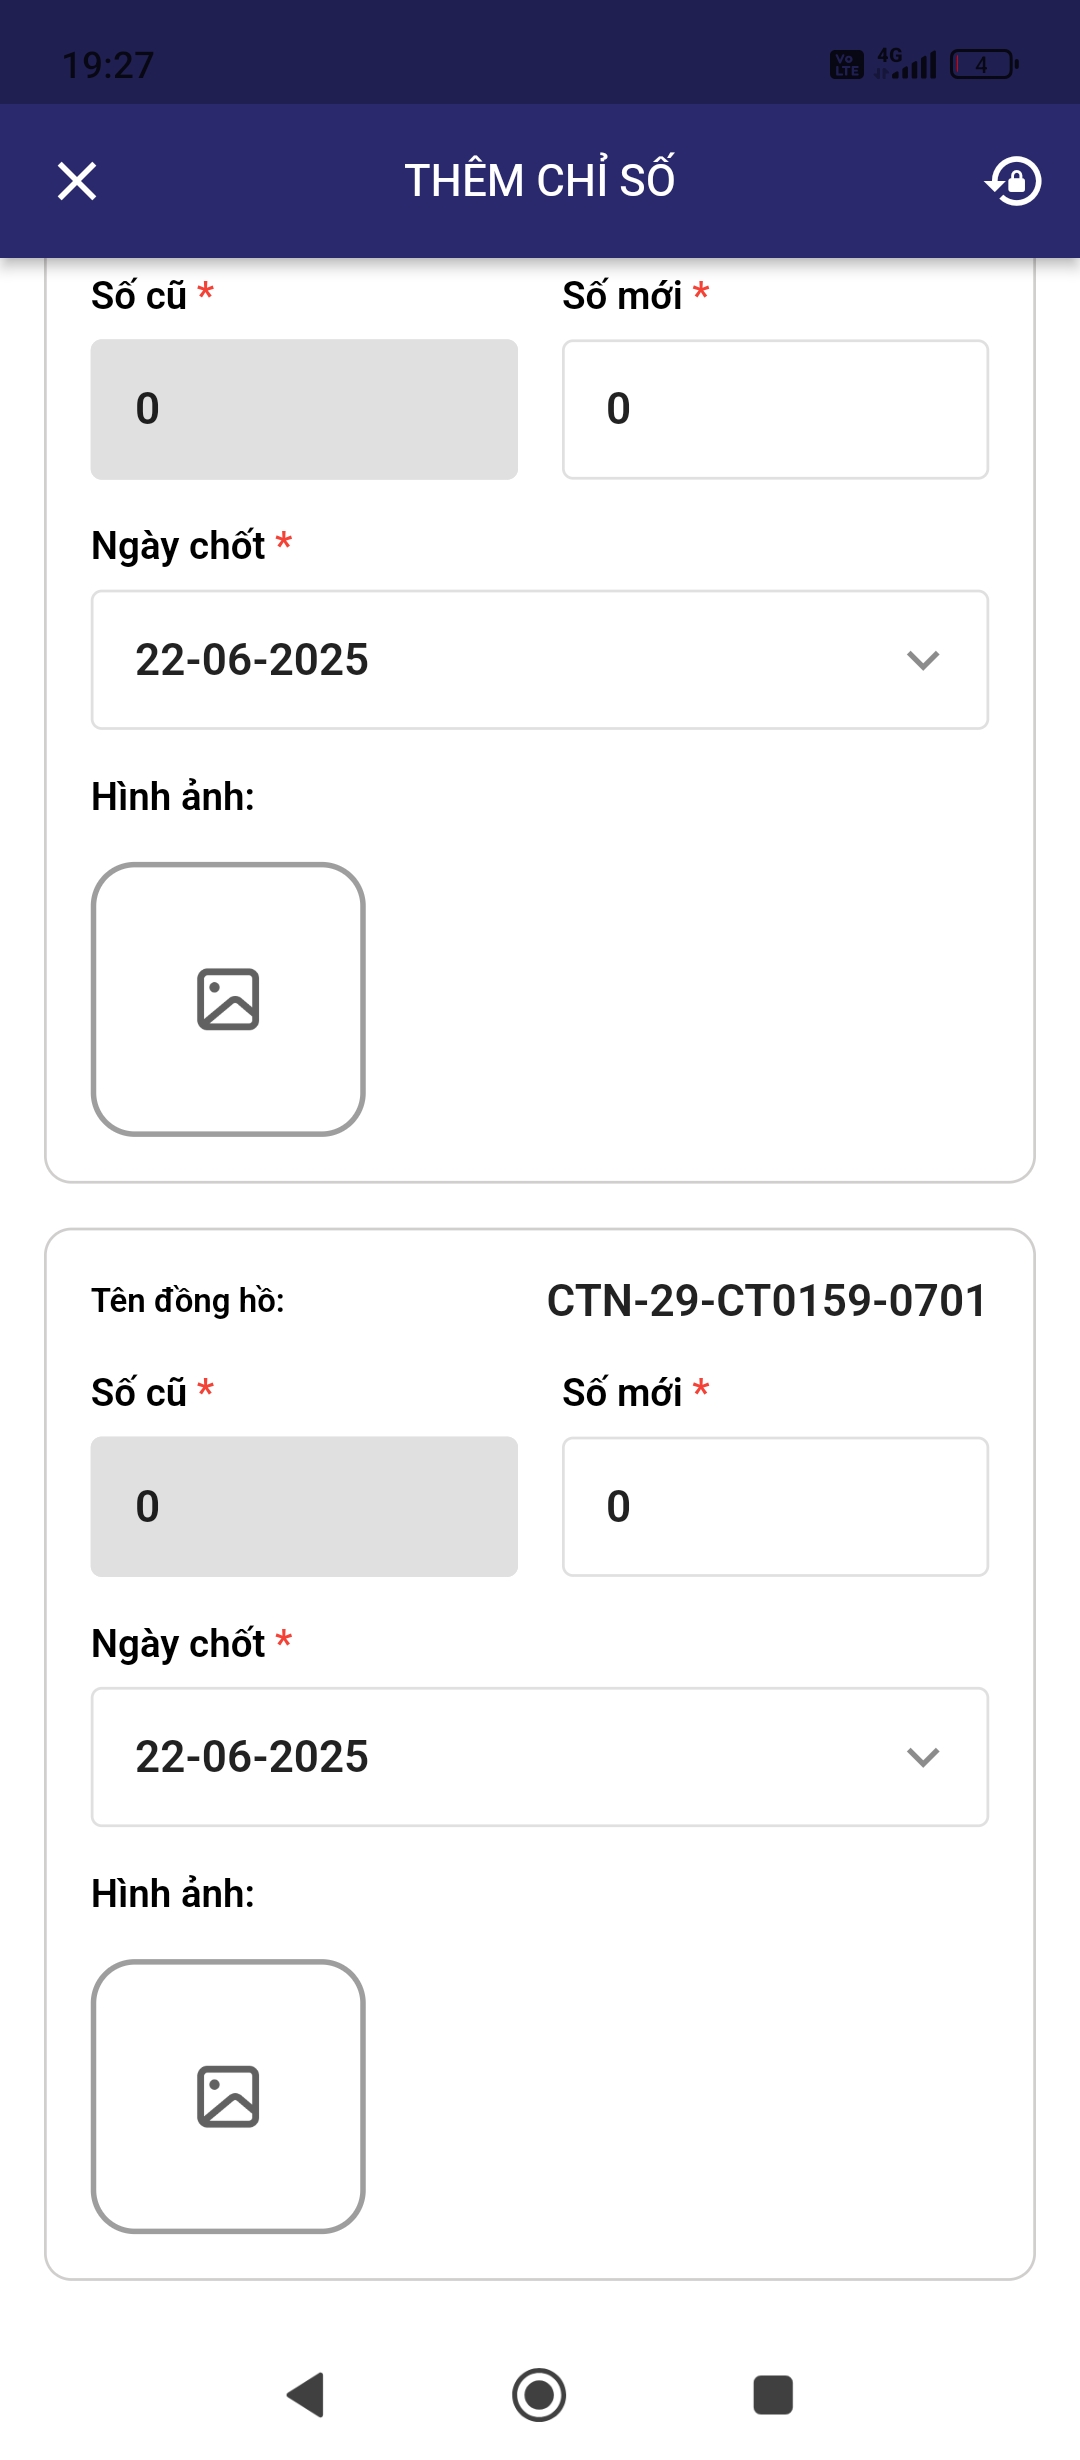Add a picture in the upper card's Hình ảnh box
Screen dimensions: 1080x2460
coord(228,999)
